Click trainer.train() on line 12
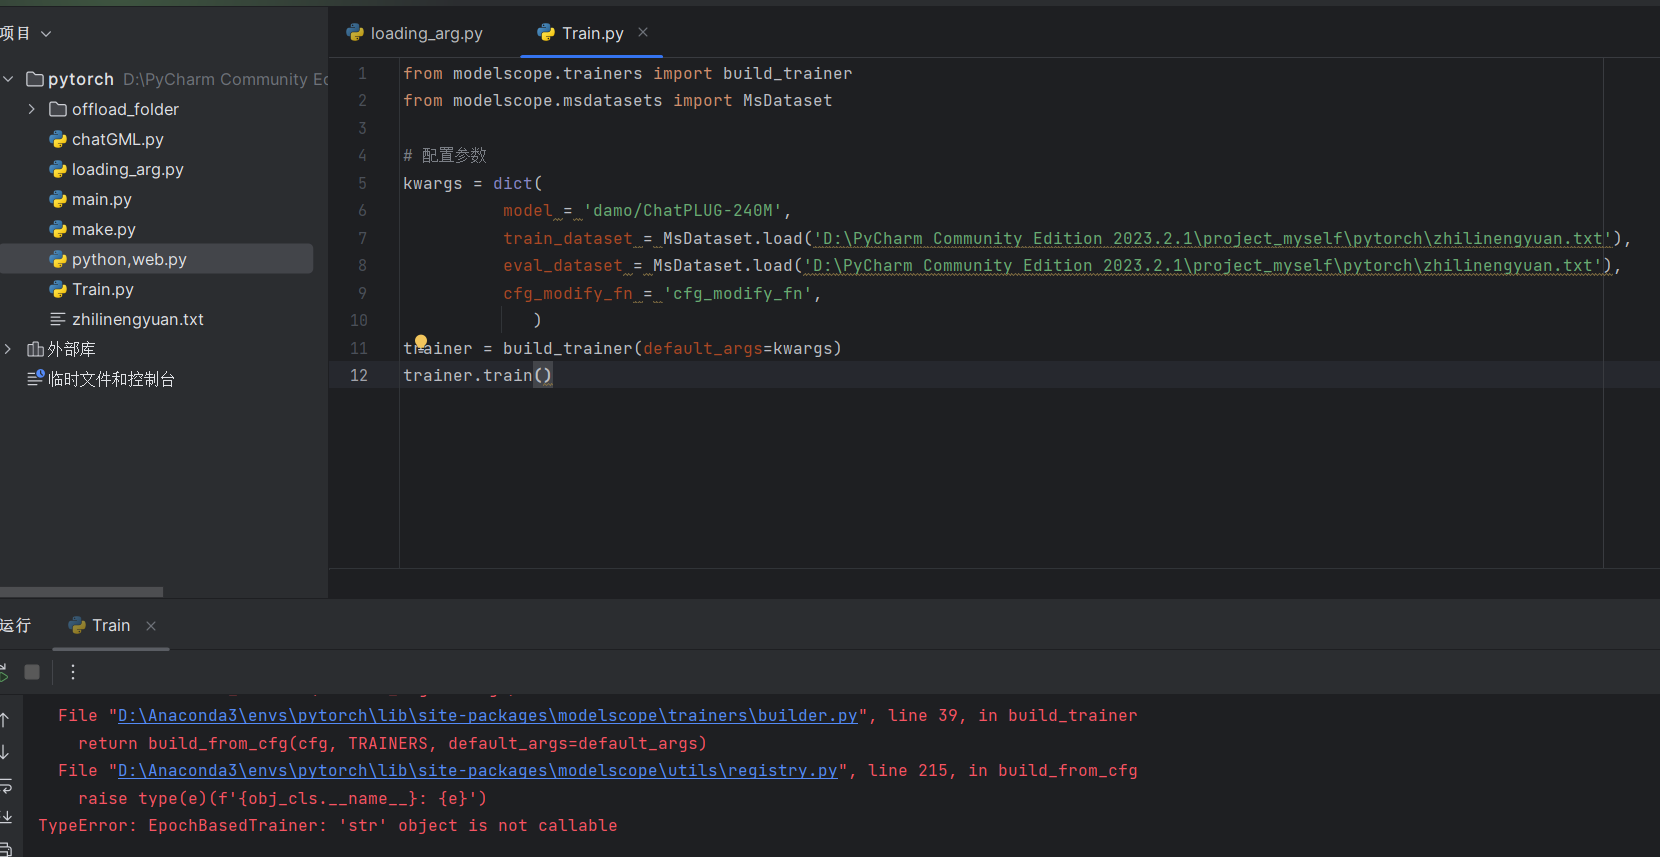Screen dimensions: 1660x857 478,376
